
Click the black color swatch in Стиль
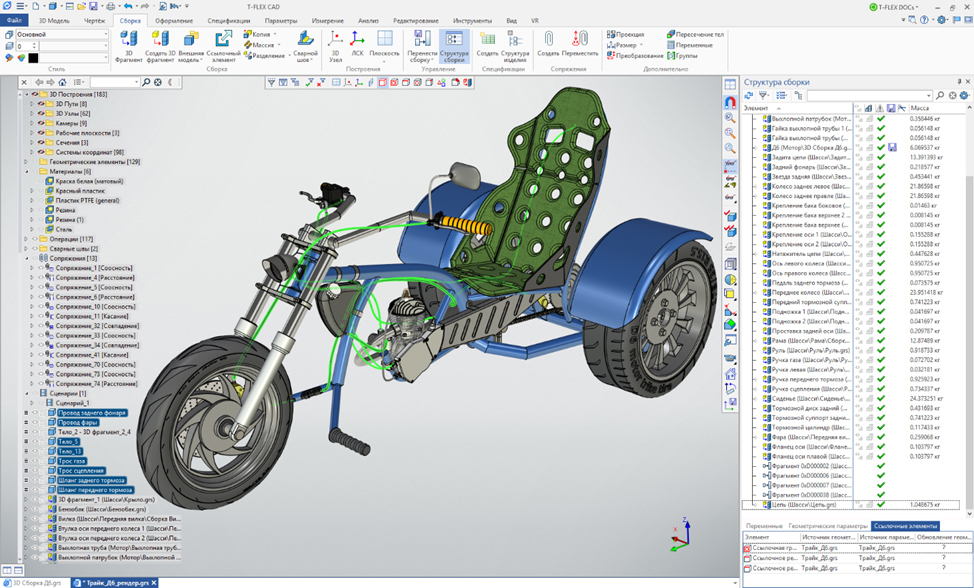33,58
